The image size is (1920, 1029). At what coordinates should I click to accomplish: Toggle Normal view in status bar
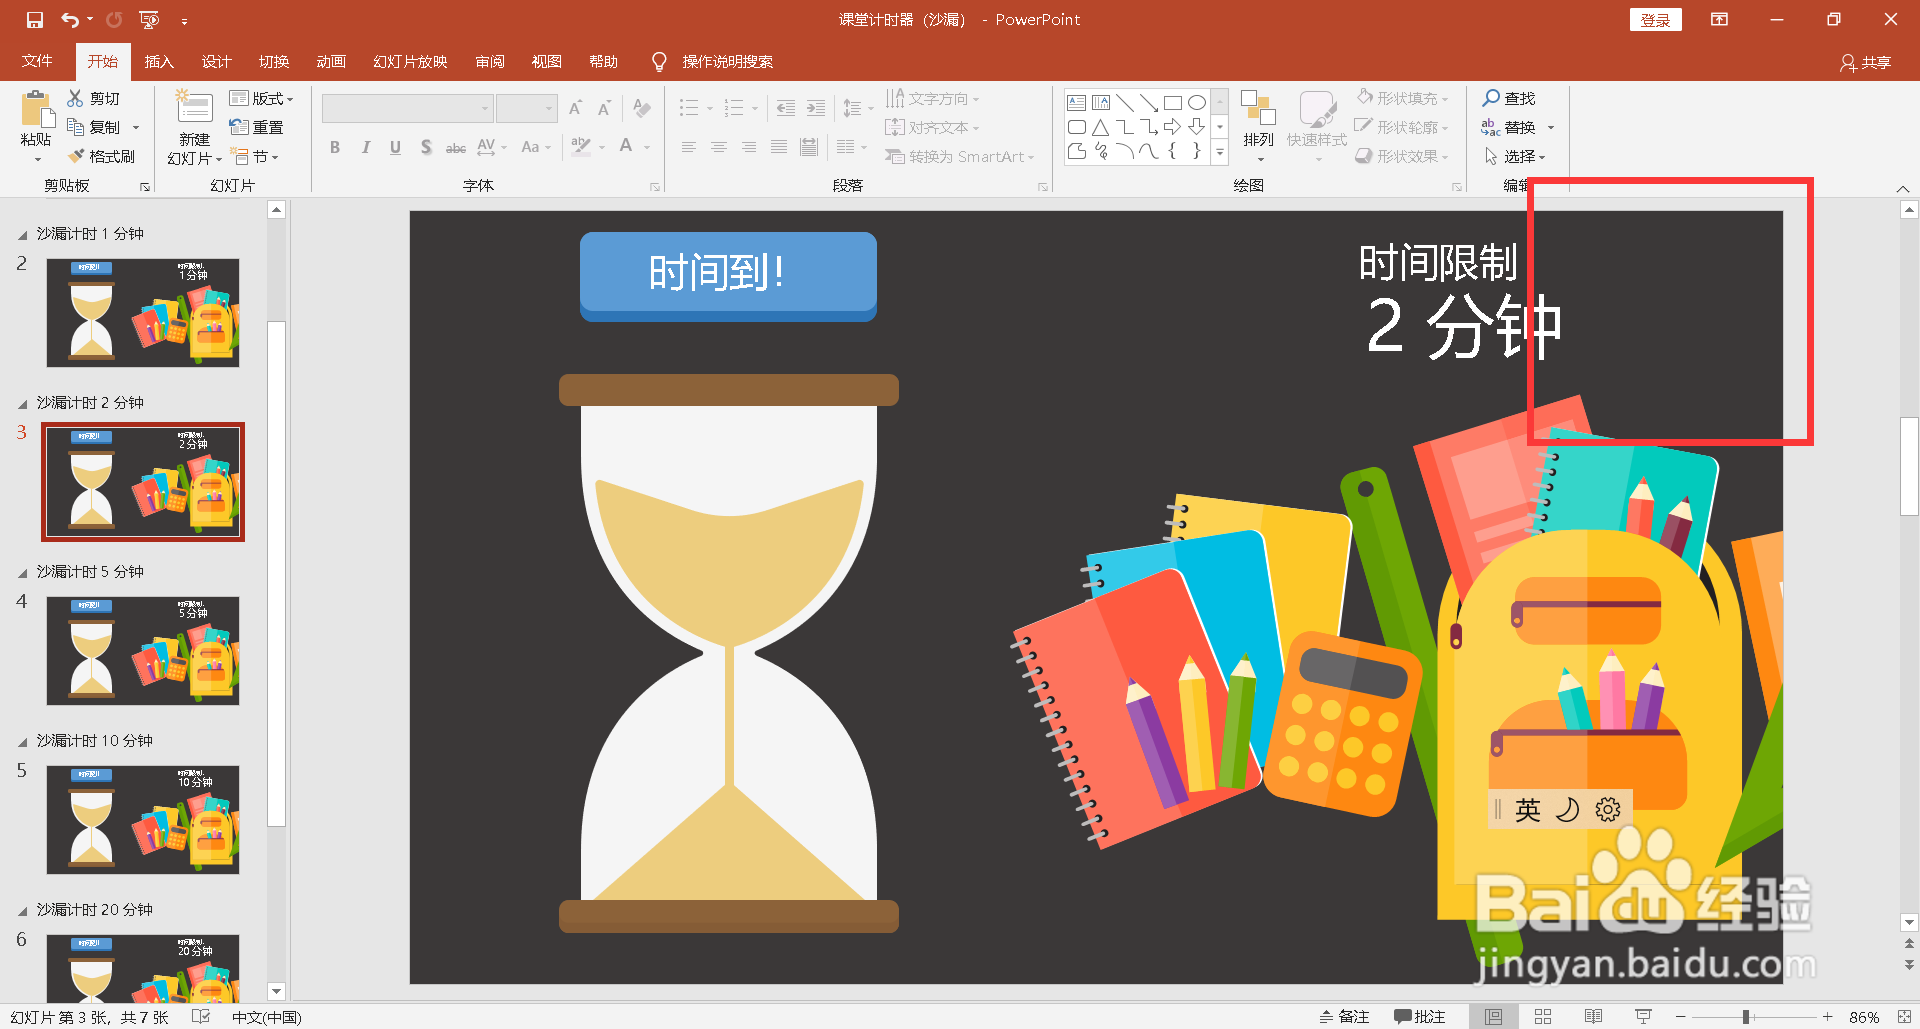pyautogui.click(x=1493, y=1017)
